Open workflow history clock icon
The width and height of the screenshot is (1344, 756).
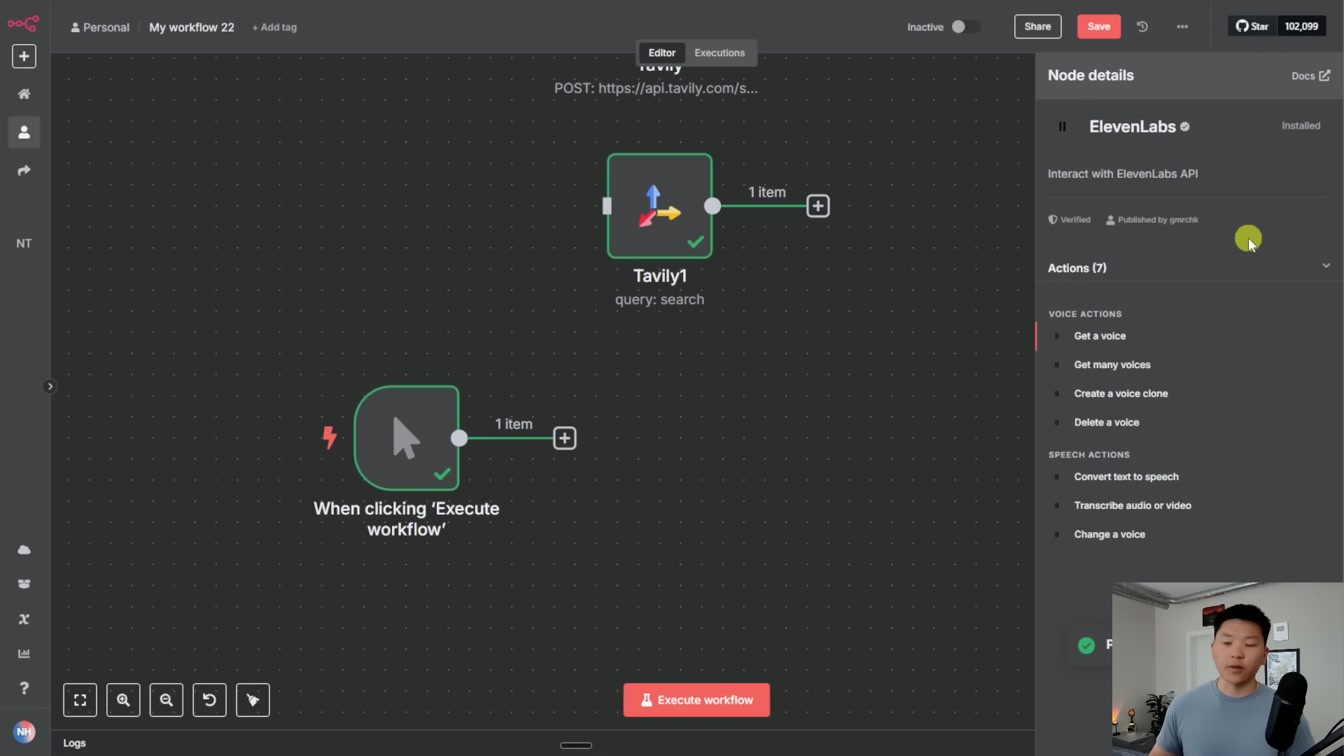click(x=1142, y=27)
